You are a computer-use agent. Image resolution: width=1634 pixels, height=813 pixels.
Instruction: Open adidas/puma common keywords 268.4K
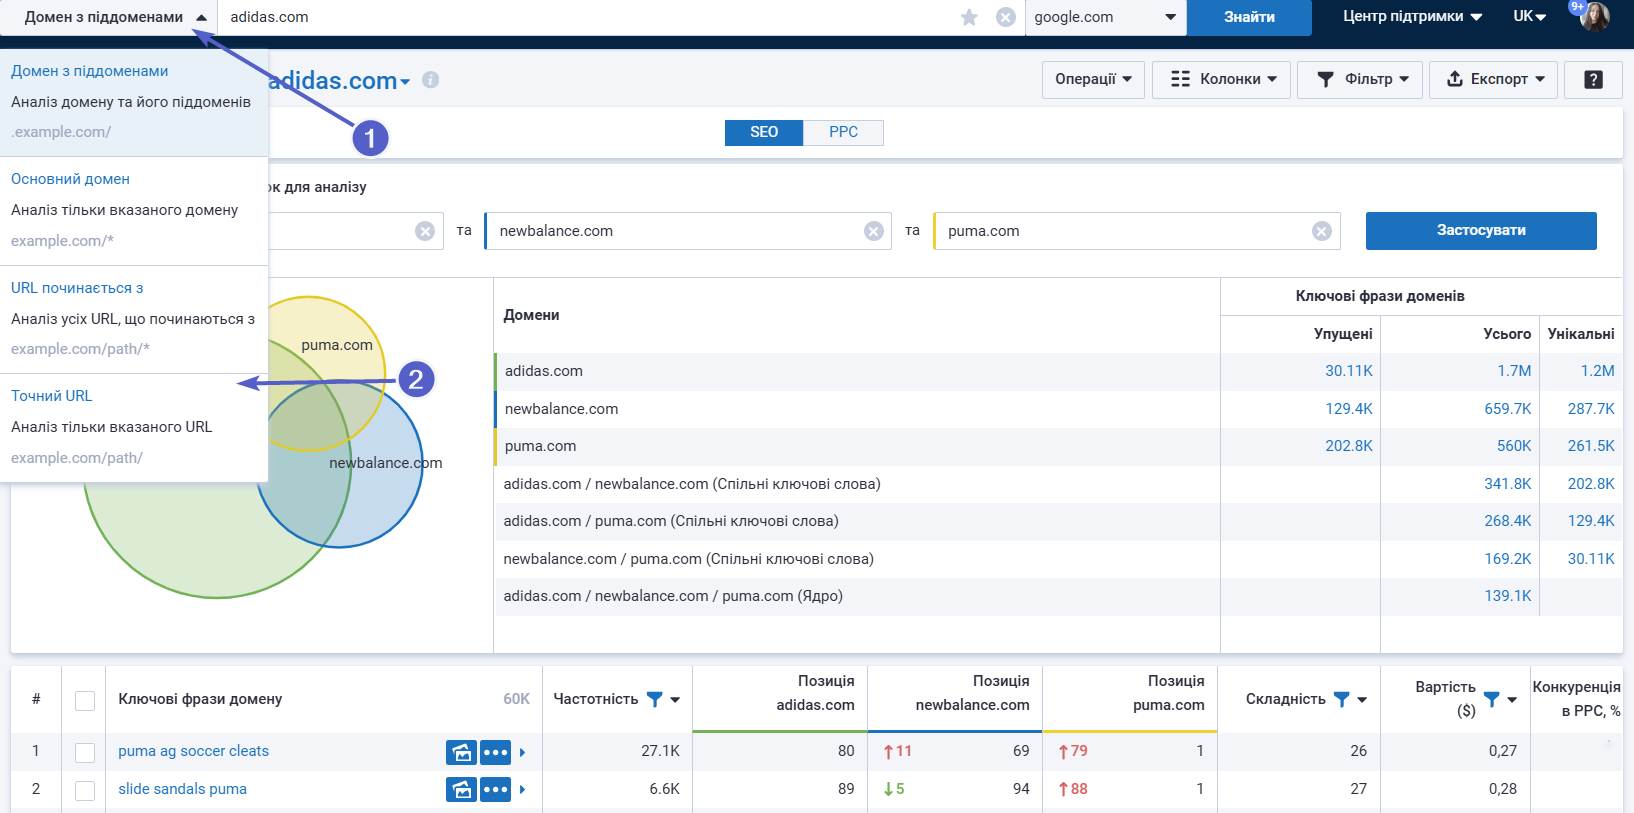coord(1508,521)
